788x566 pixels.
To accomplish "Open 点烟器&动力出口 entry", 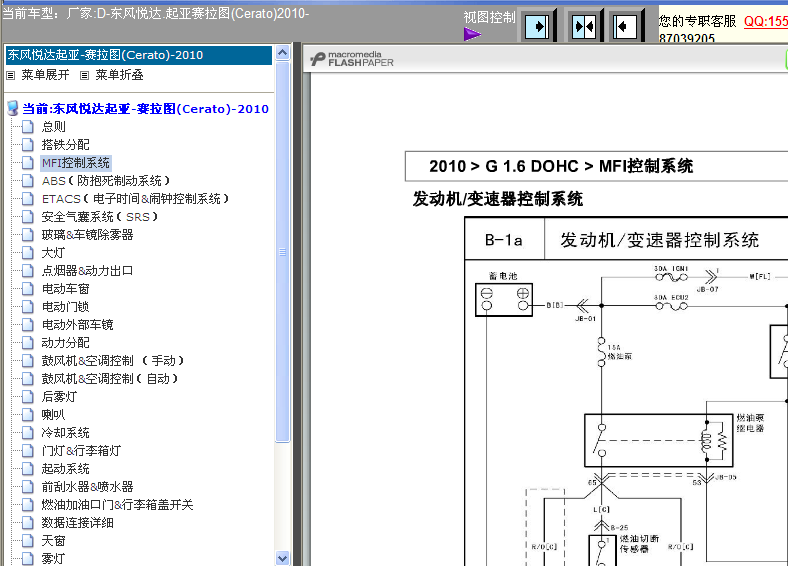I will coord(87,270).
